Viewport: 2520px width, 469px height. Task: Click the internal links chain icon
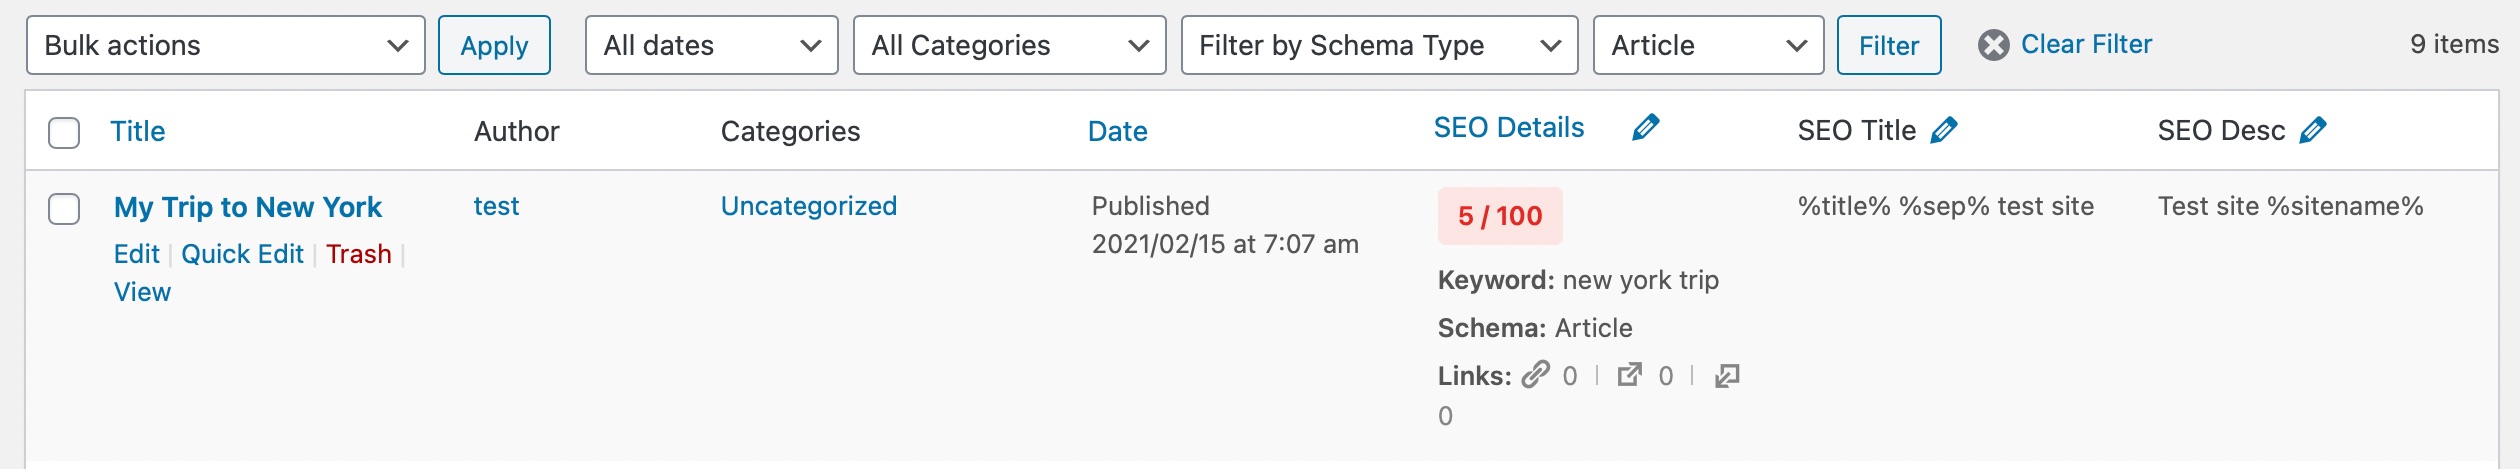pyautogui.click(x=1535, y=375)
